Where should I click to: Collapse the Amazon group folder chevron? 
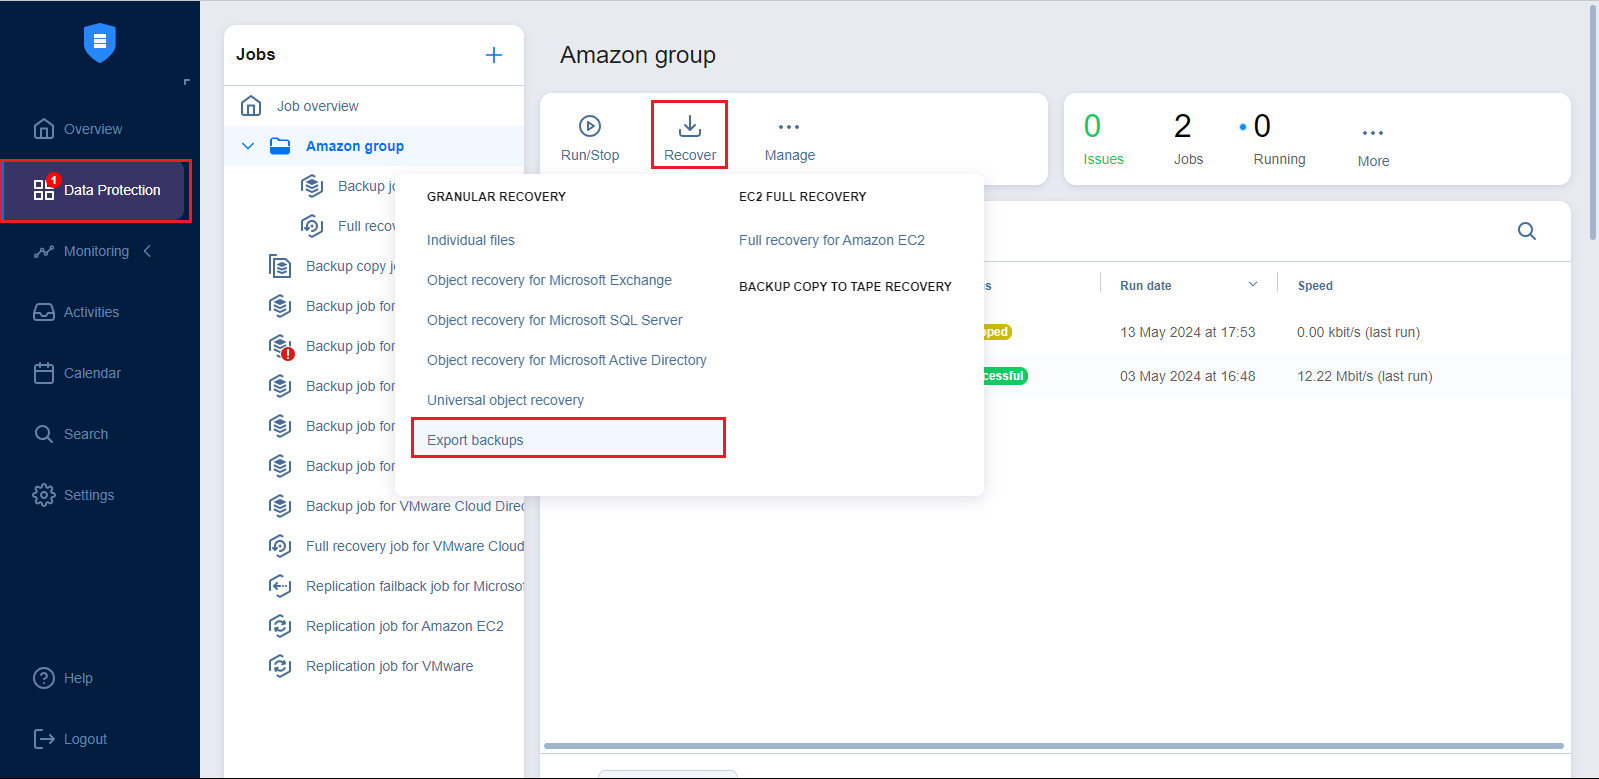coord(248,146)
